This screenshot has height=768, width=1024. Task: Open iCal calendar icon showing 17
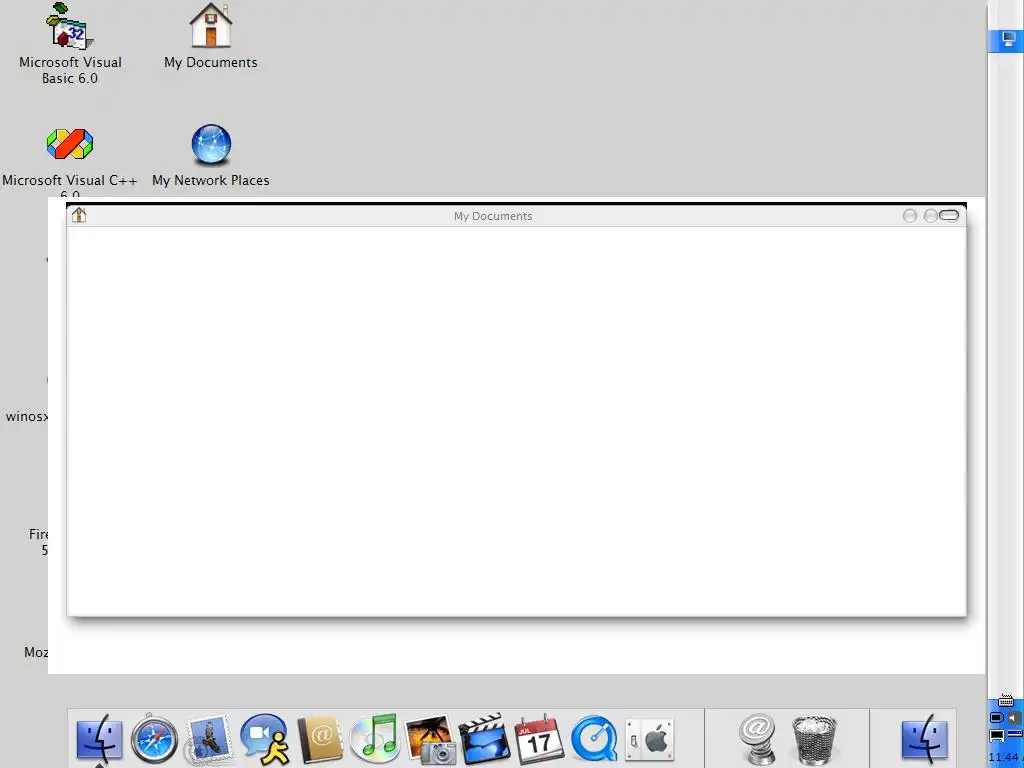tap(539, 739)
